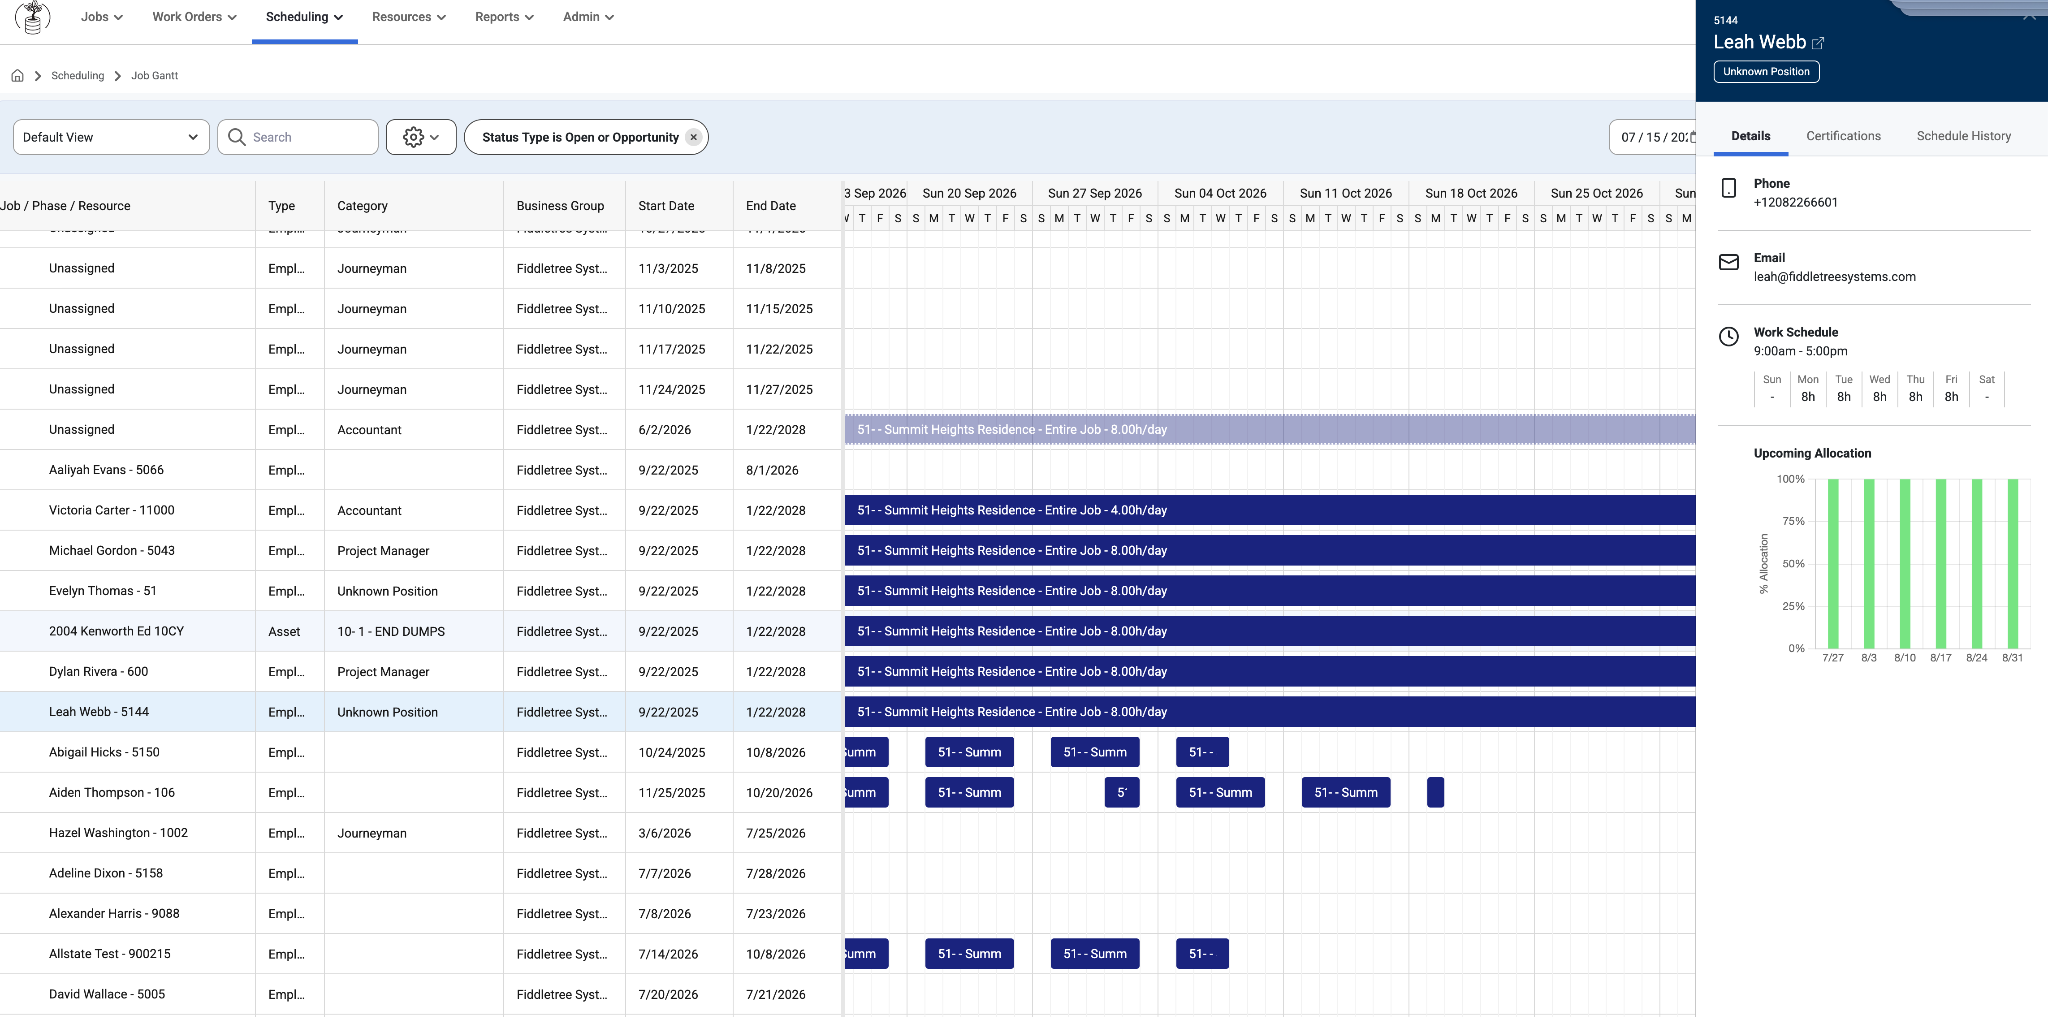Click the 2004 Kenworth asset Gantt bar
This screenshot has height=1017, width=2048.
click(1270, 631)
